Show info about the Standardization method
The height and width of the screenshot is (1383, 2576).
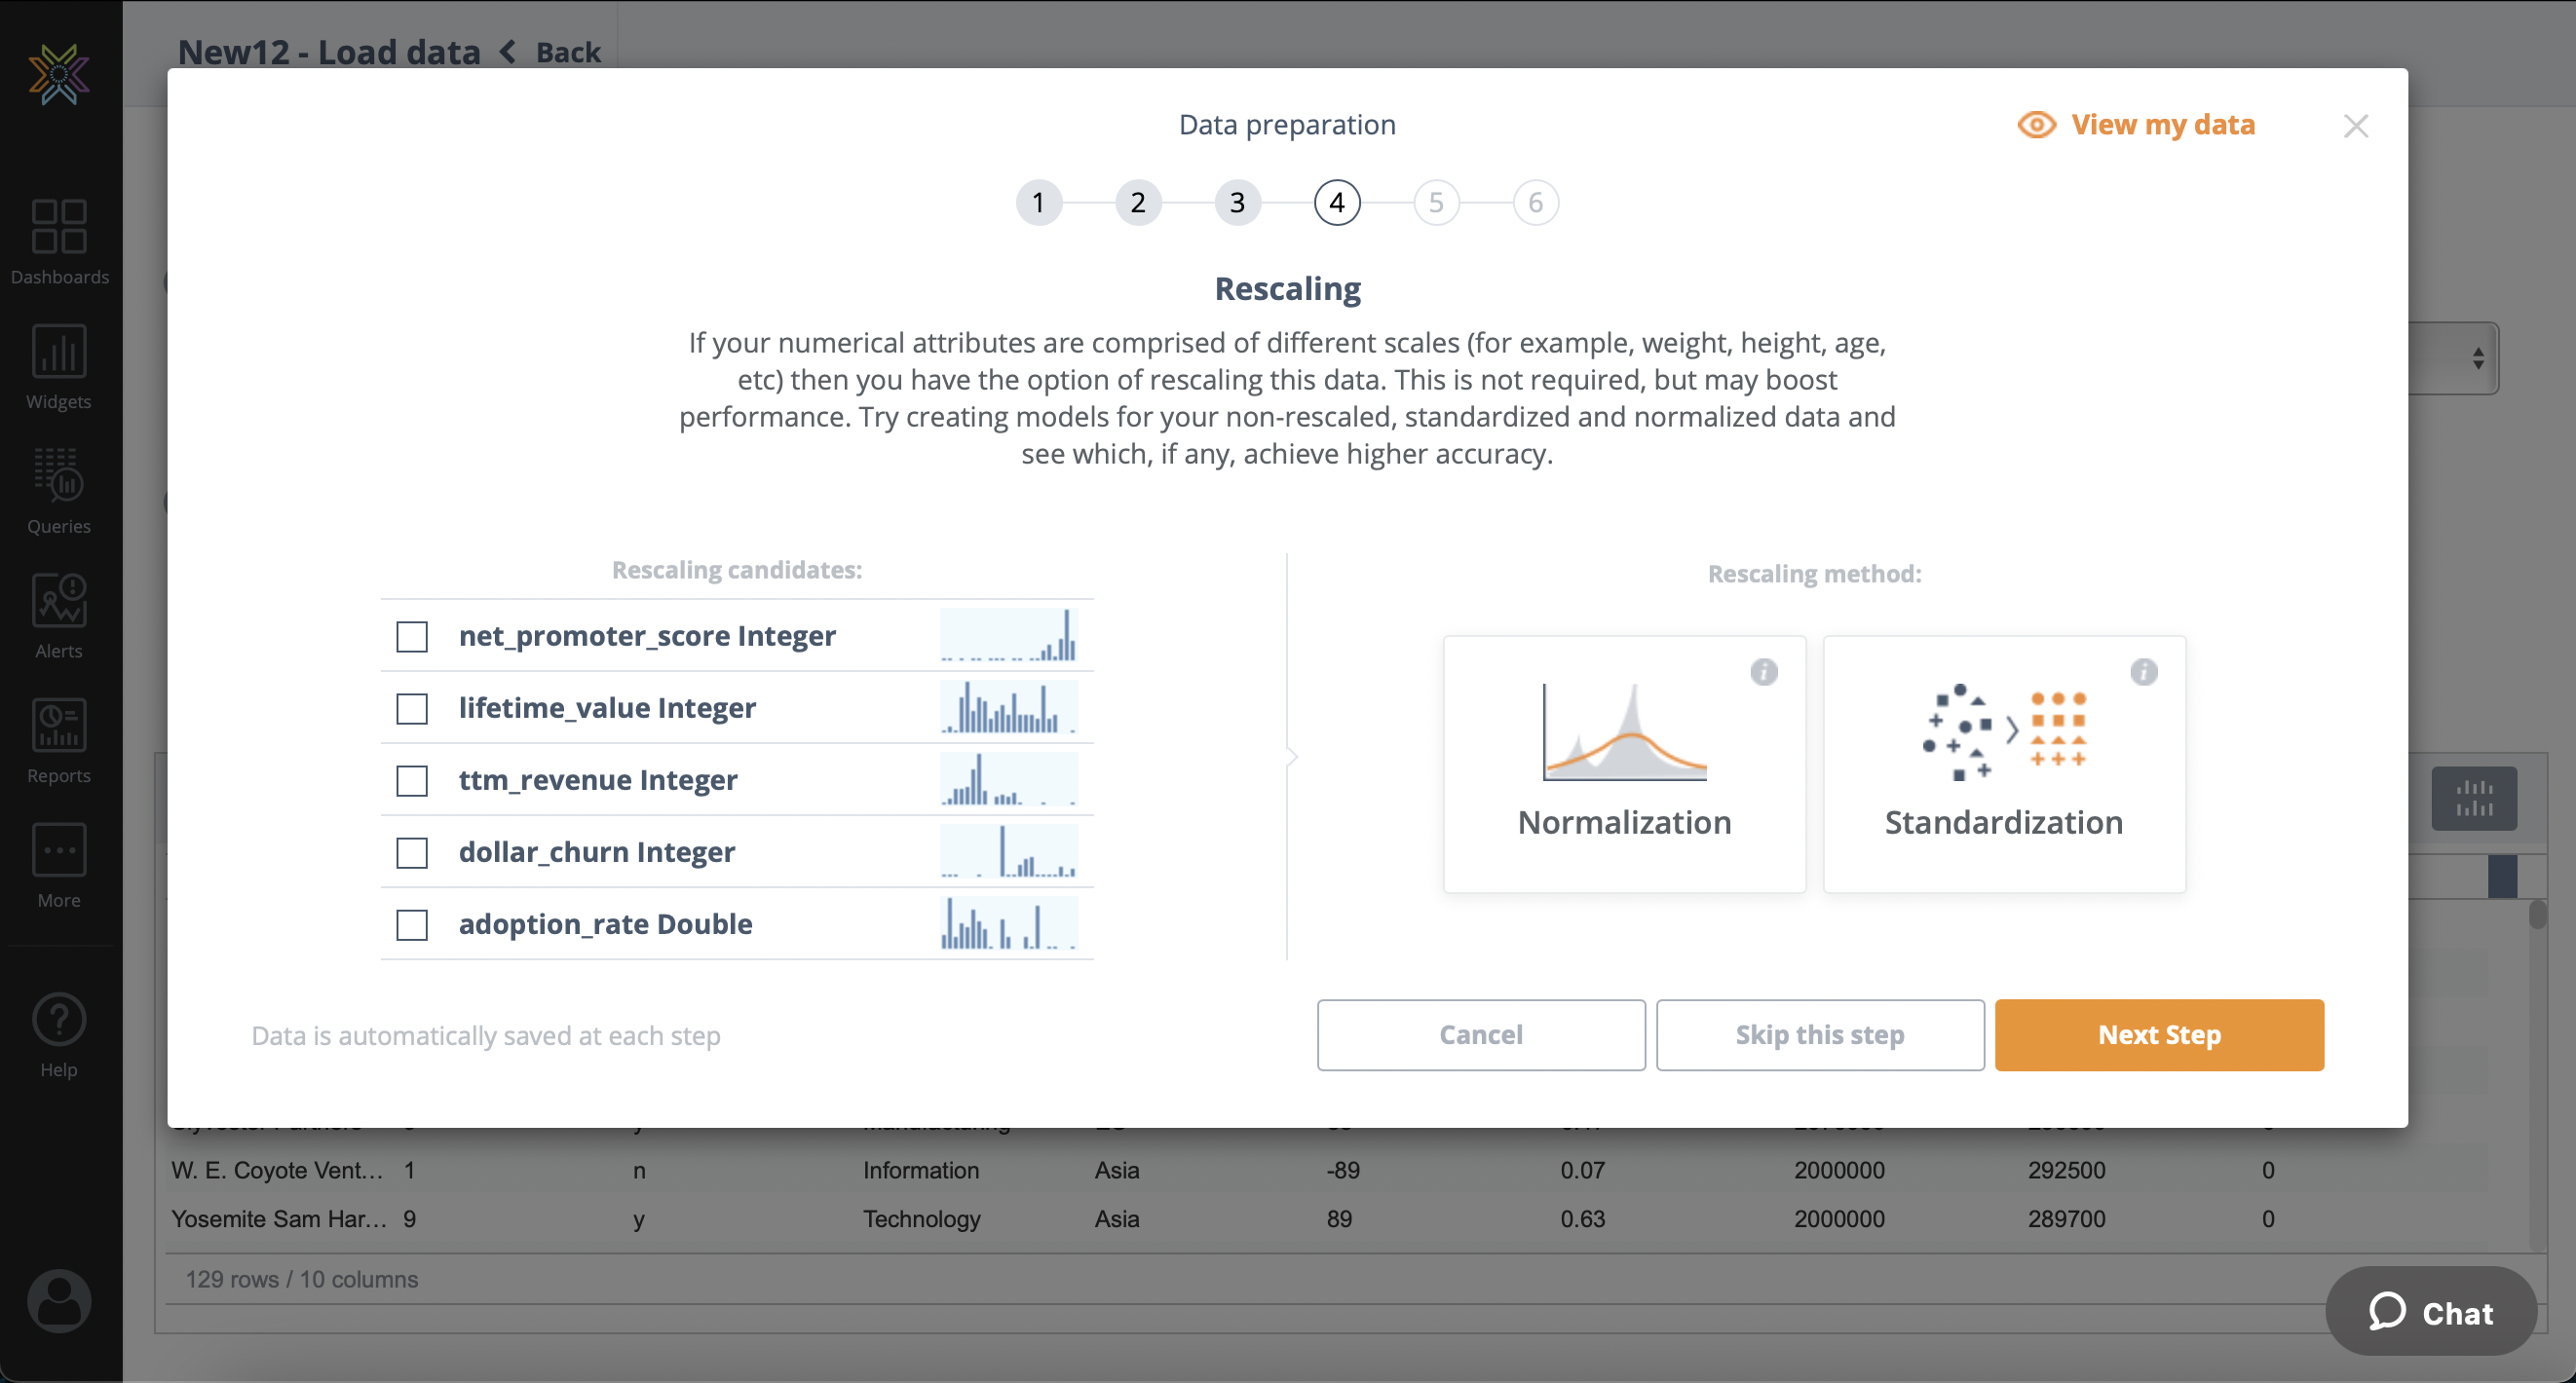tap(2144, 672)
